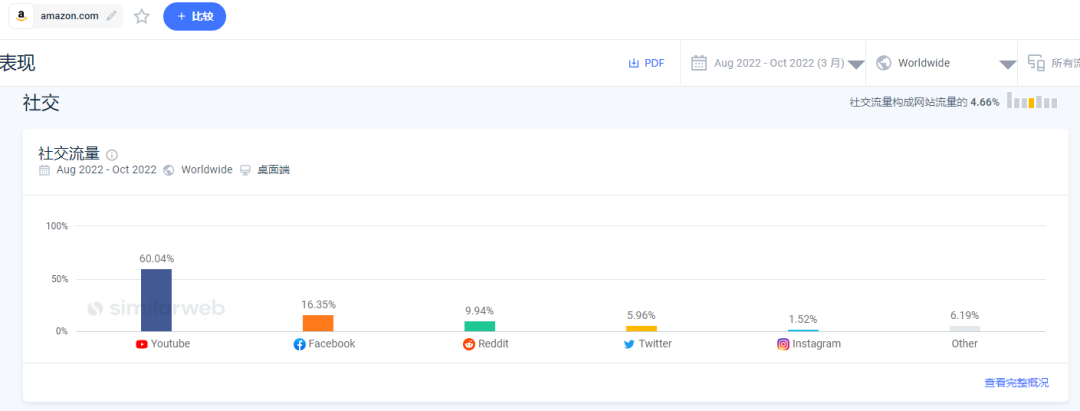Click the edit pencil next to amazon.com
Image resolution: width=1080 pixels, height=411 pixels.
[111, 17]
